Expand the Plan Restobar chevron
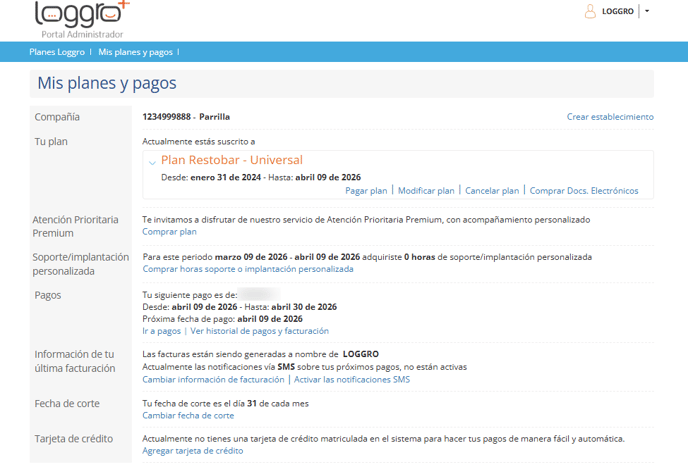Screen dimensions: 688x474 tap(152, 162)
